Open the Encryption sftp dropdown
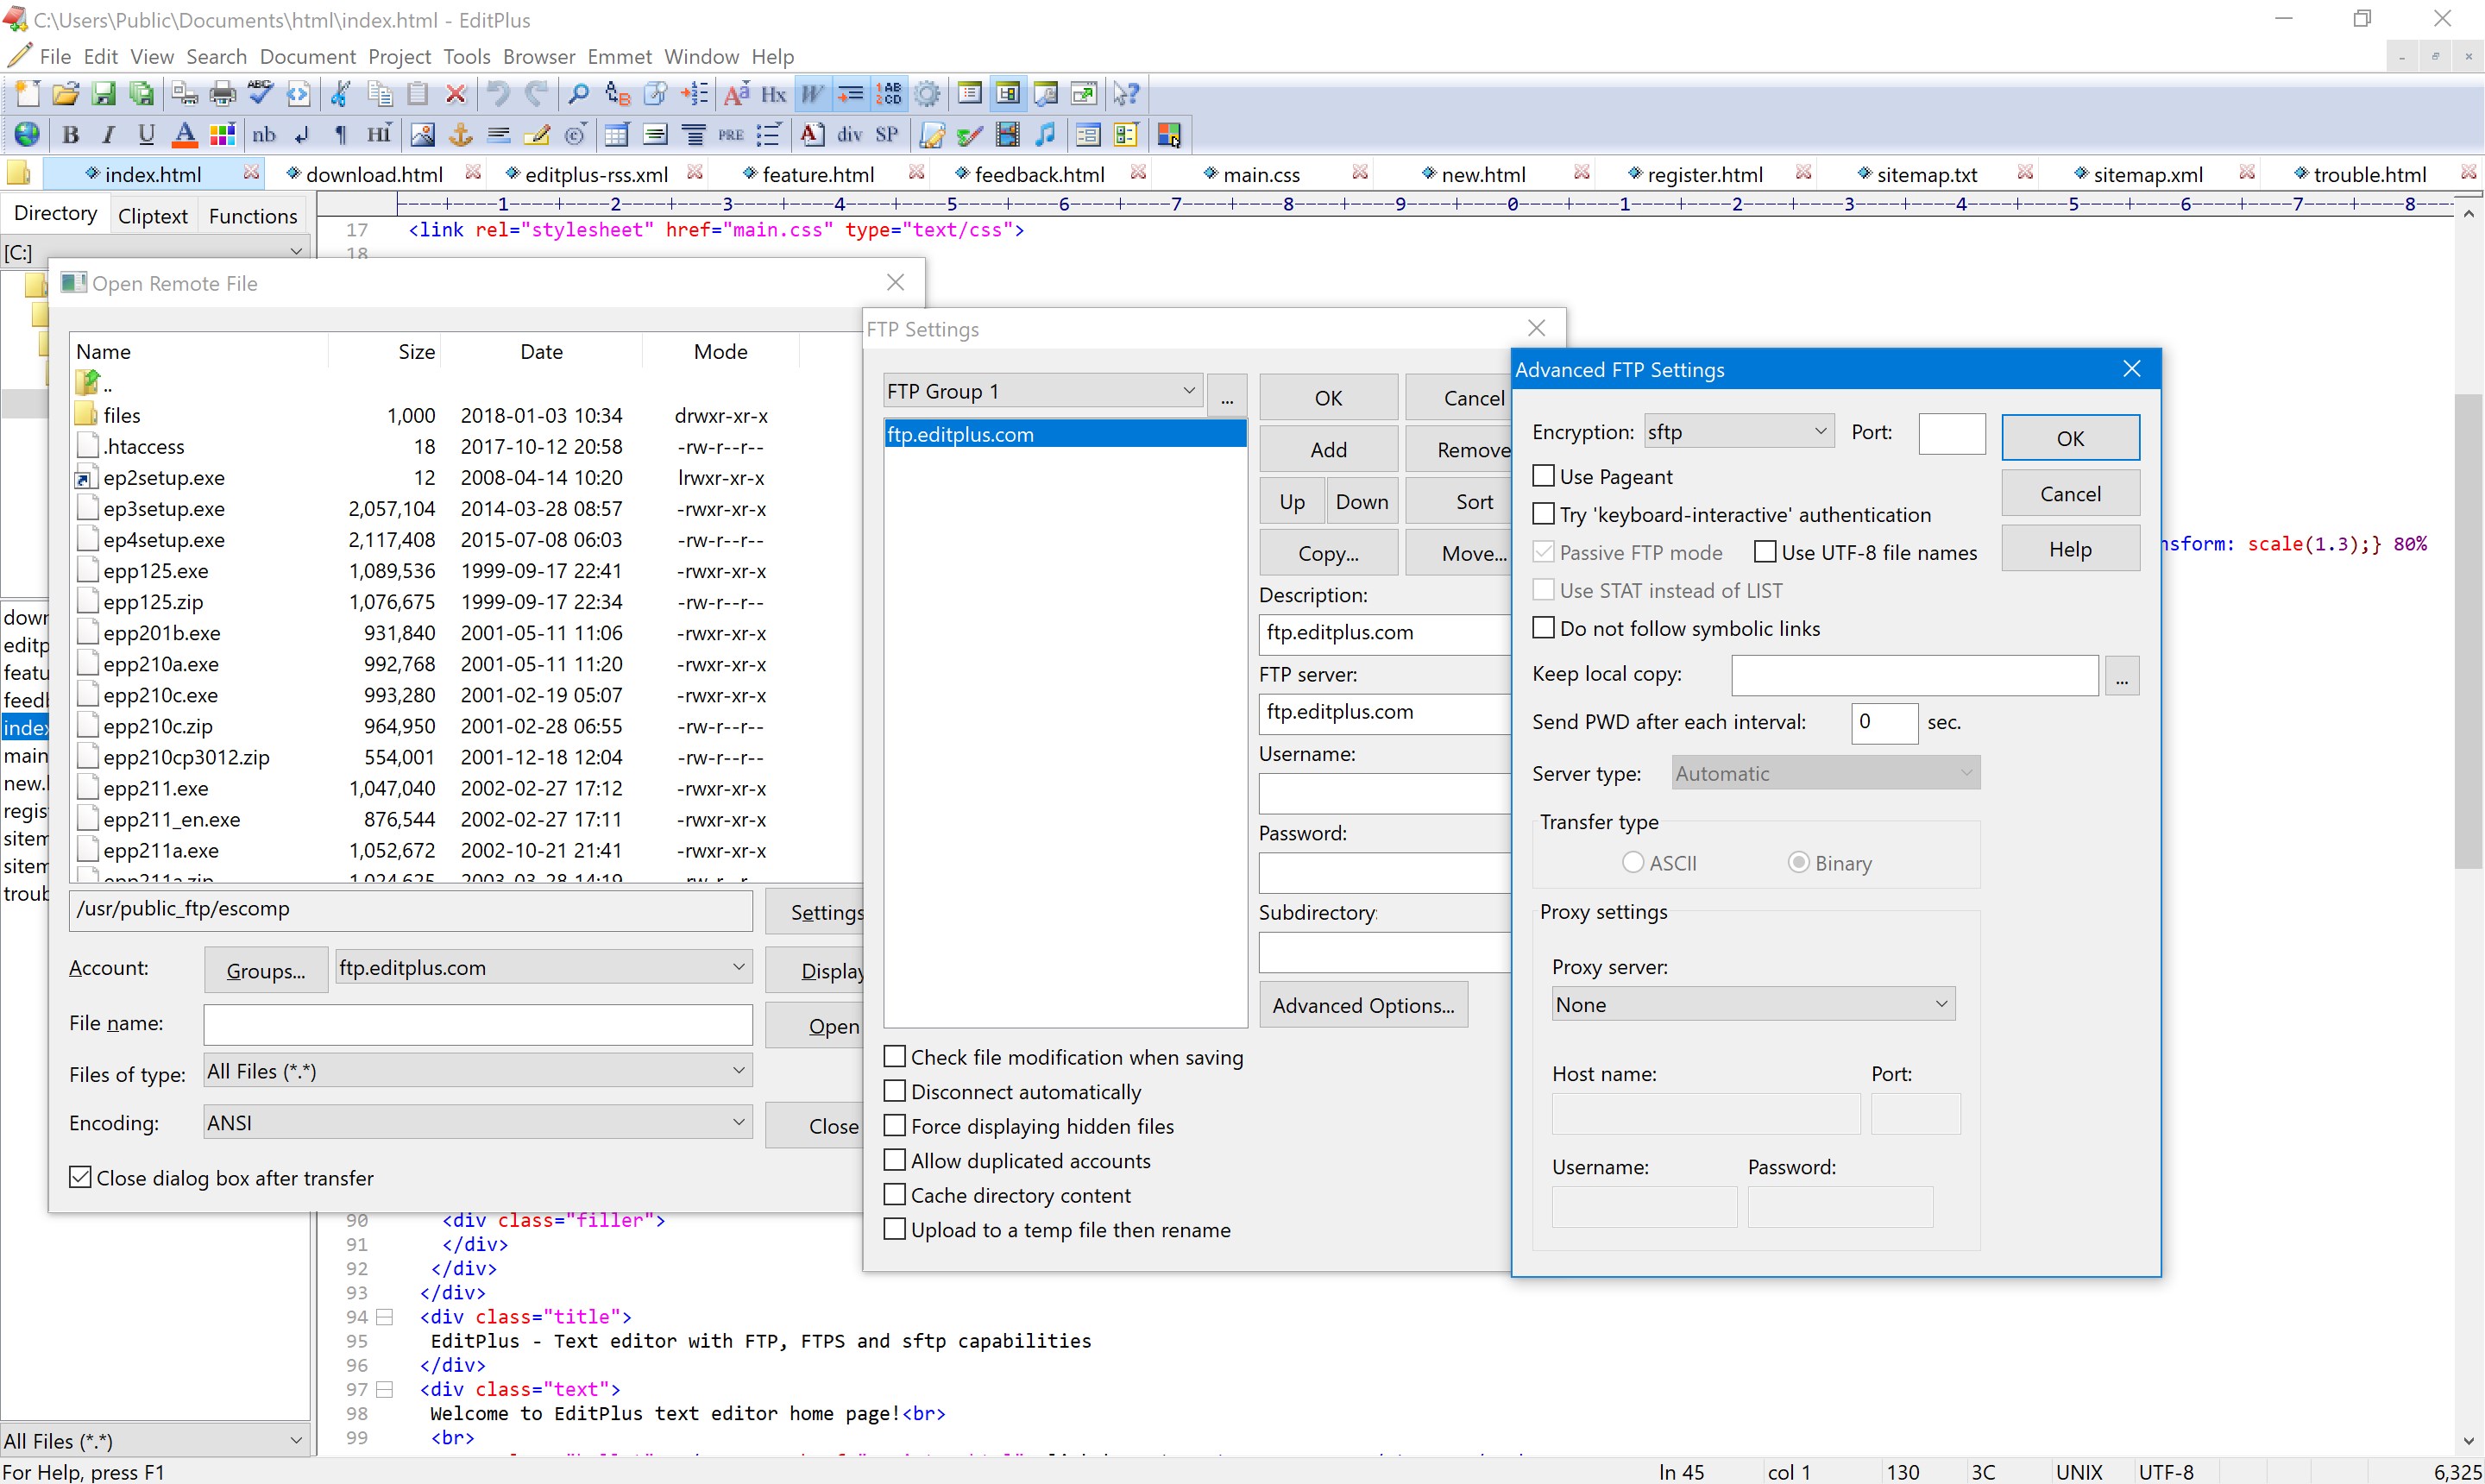Viewport: 2485px width, 1484px height. coord(1738,432)
